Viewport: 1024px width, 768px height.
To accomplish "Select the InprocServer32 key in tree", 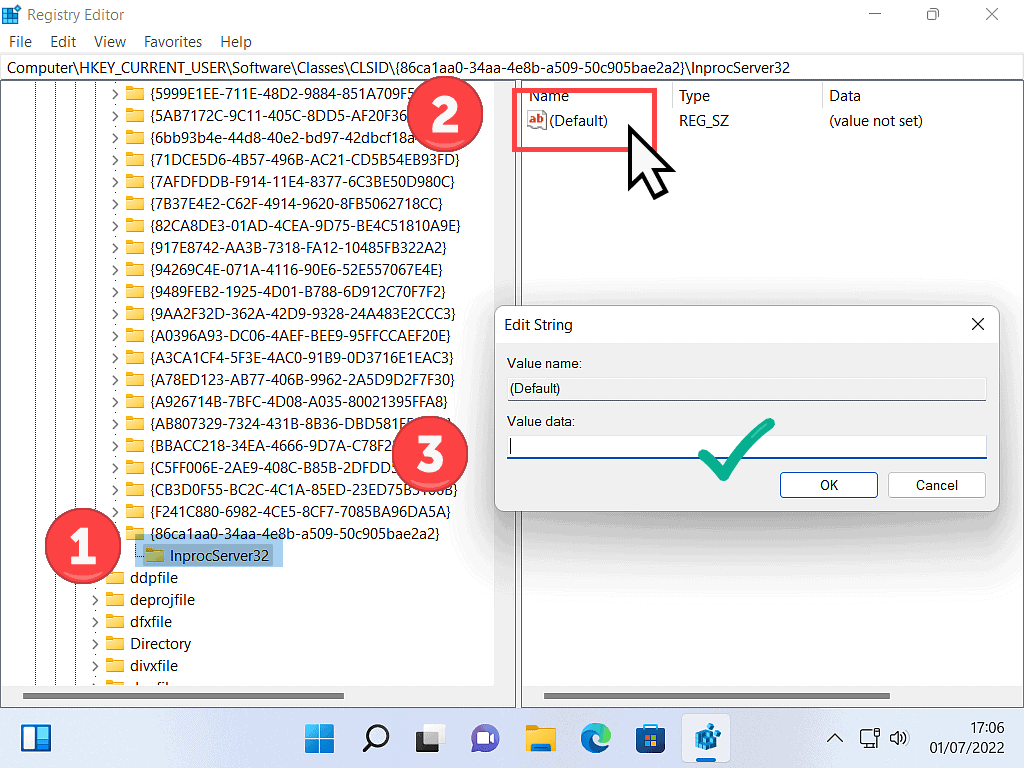I will coord(219,555).
